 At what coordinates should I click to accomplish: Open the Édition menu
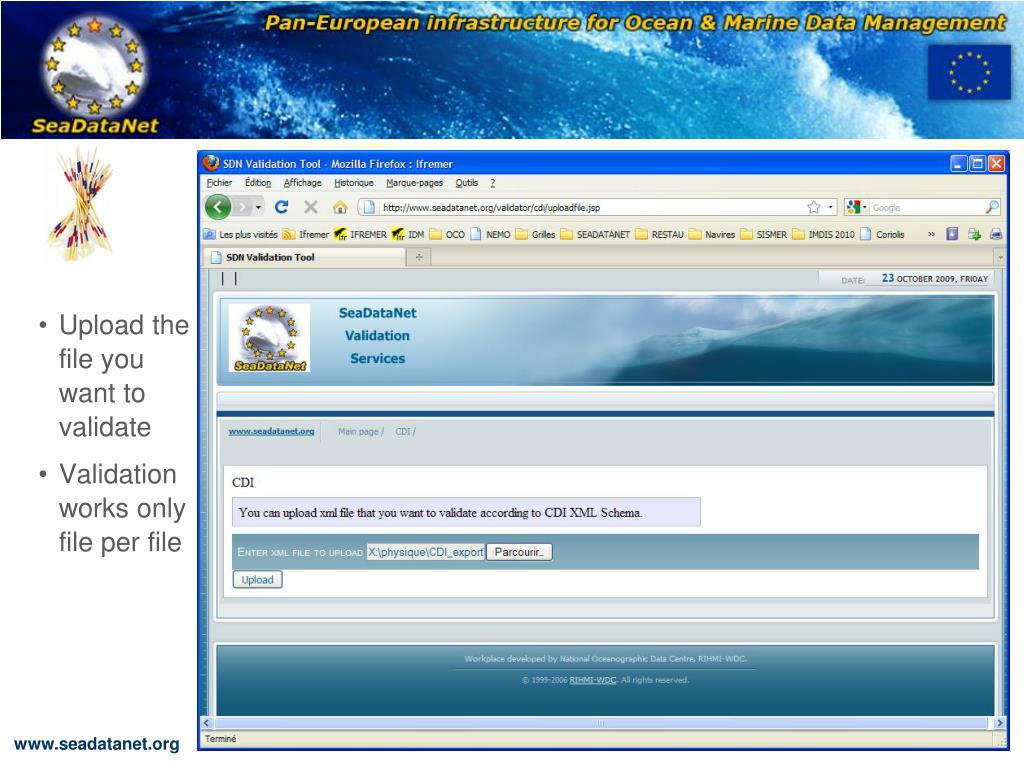pos(258,183)
